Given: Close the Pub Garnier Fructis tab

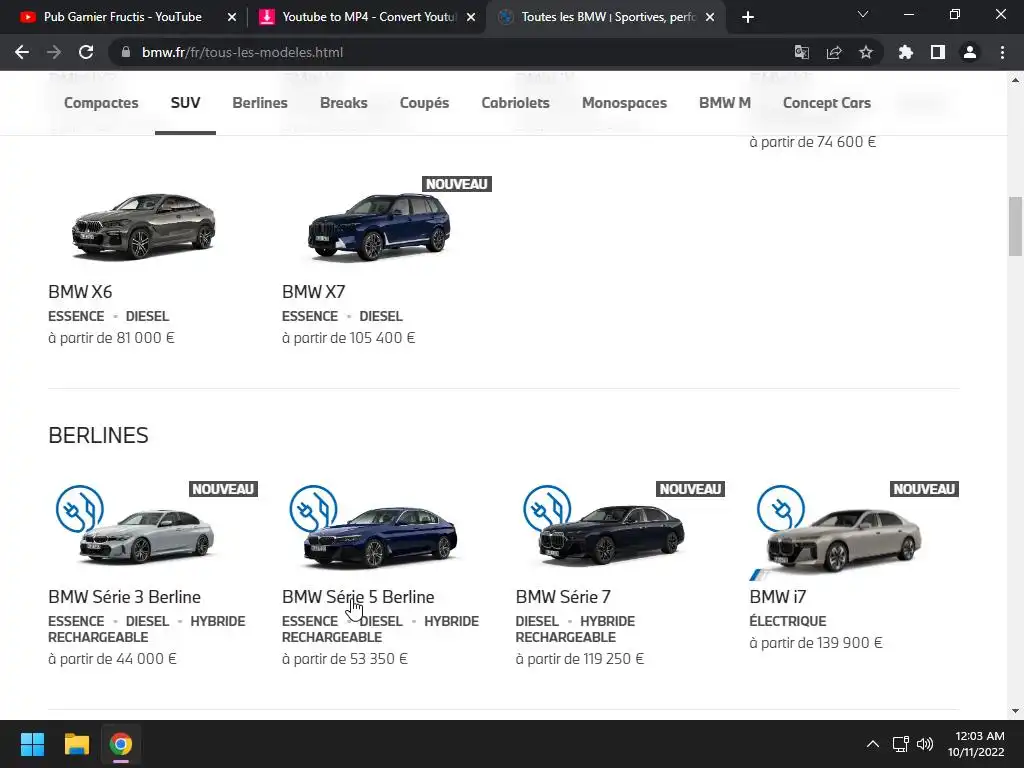Looking at the screenshot, I should tap(232, 17).
